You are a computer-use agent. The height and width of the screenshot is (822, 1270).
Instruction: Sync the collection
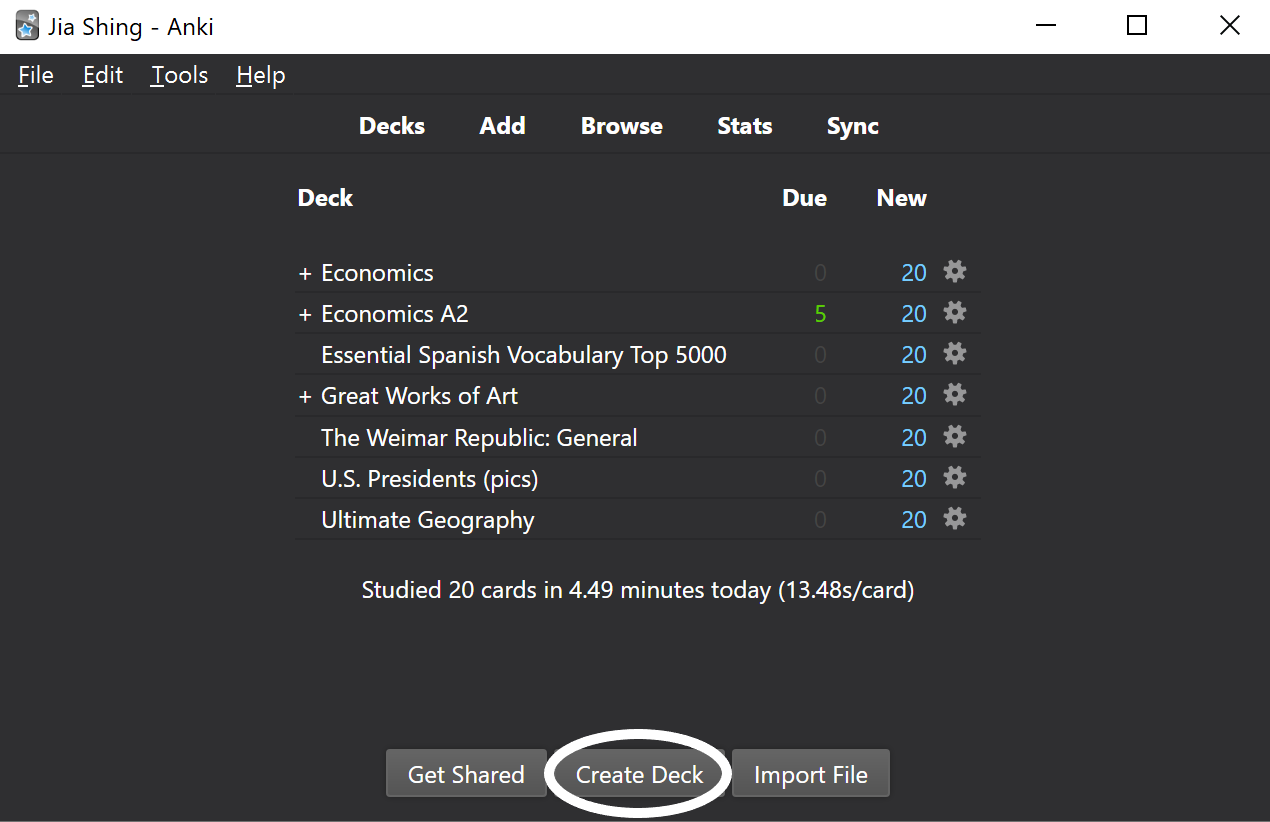(853, 126)
